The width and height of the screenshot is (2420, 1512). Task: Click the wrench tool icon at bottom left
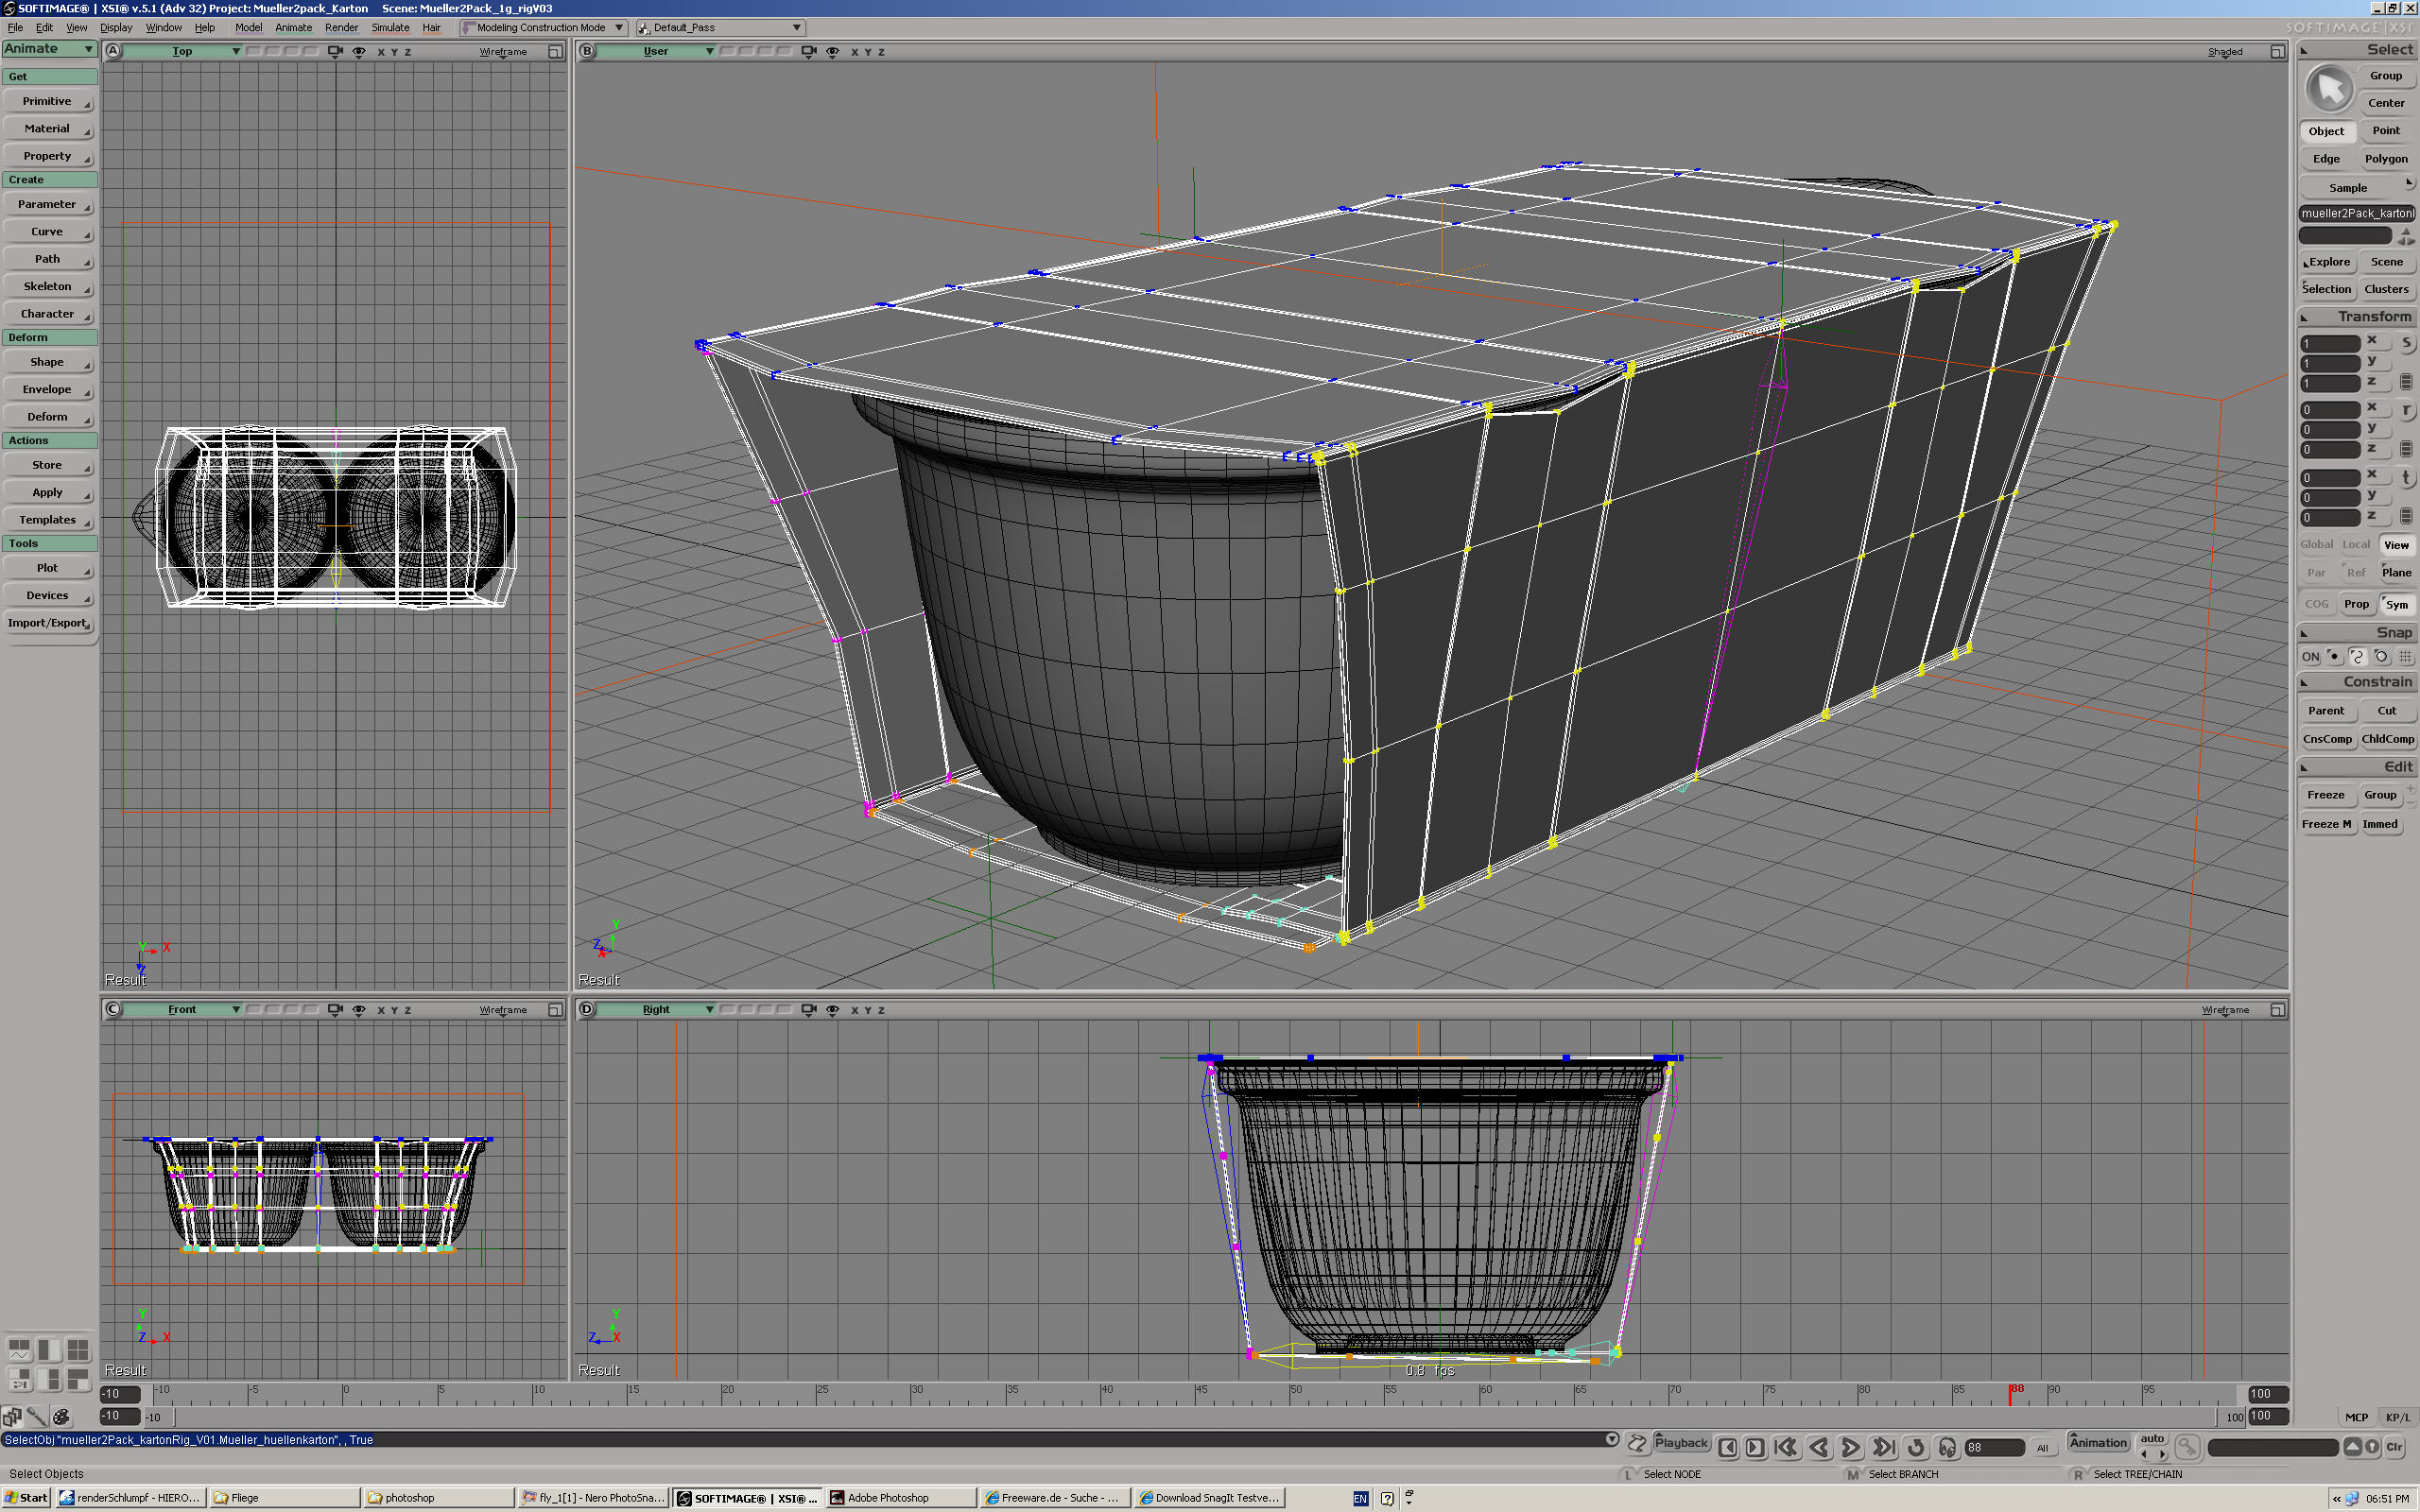[36, 1416]
